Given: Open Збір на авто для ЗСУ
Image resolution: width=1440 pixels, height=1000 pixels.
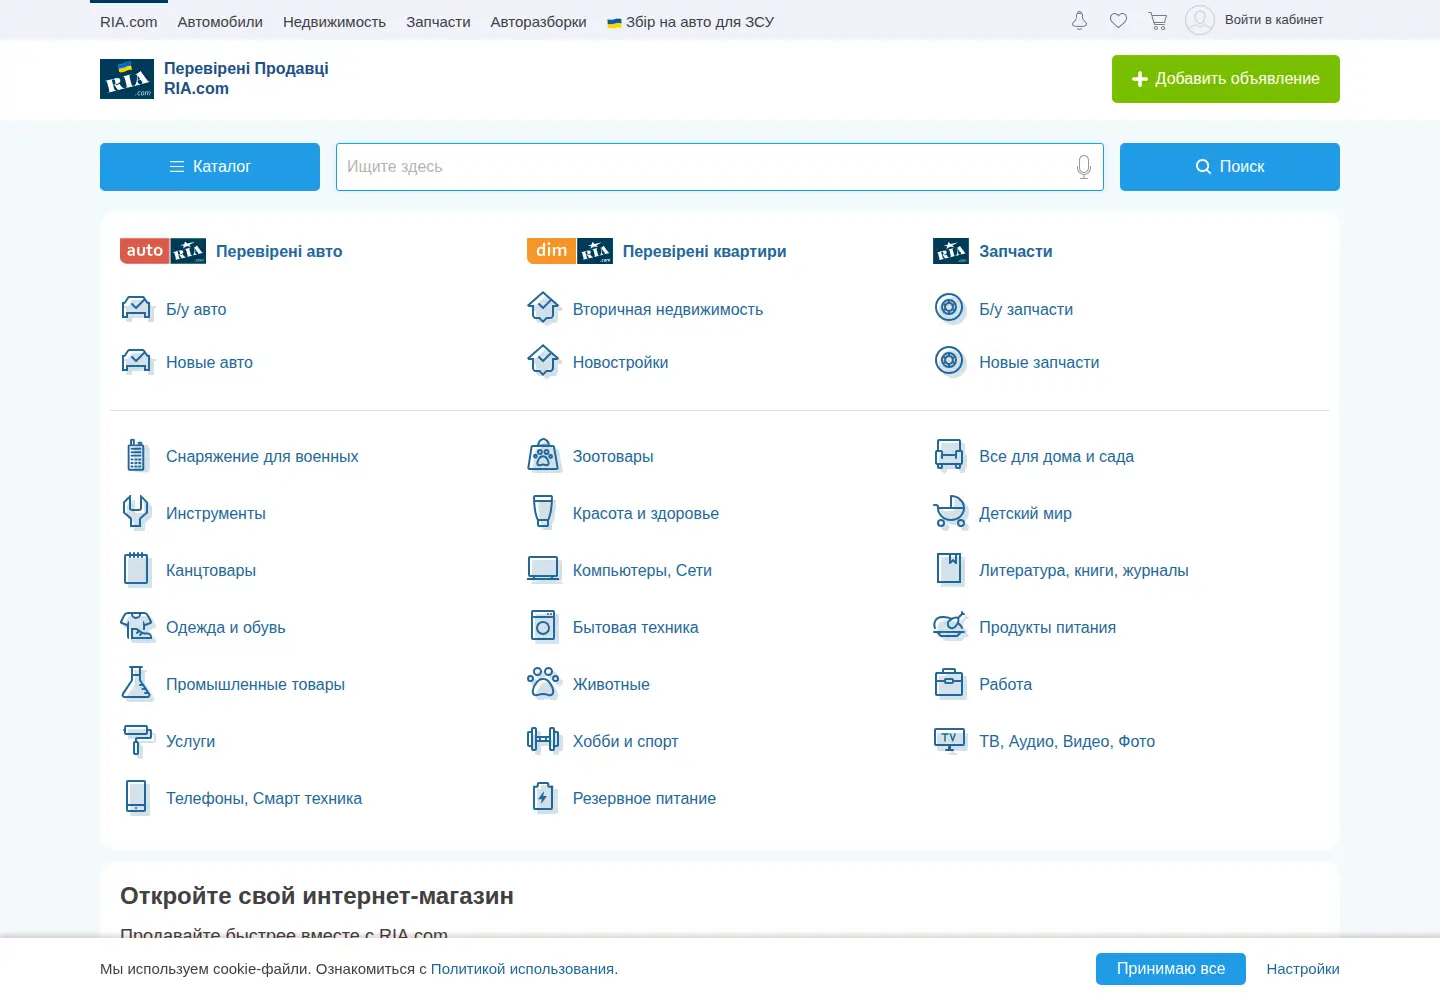Looking at the screenshot, I should click(x=691, y=22).
